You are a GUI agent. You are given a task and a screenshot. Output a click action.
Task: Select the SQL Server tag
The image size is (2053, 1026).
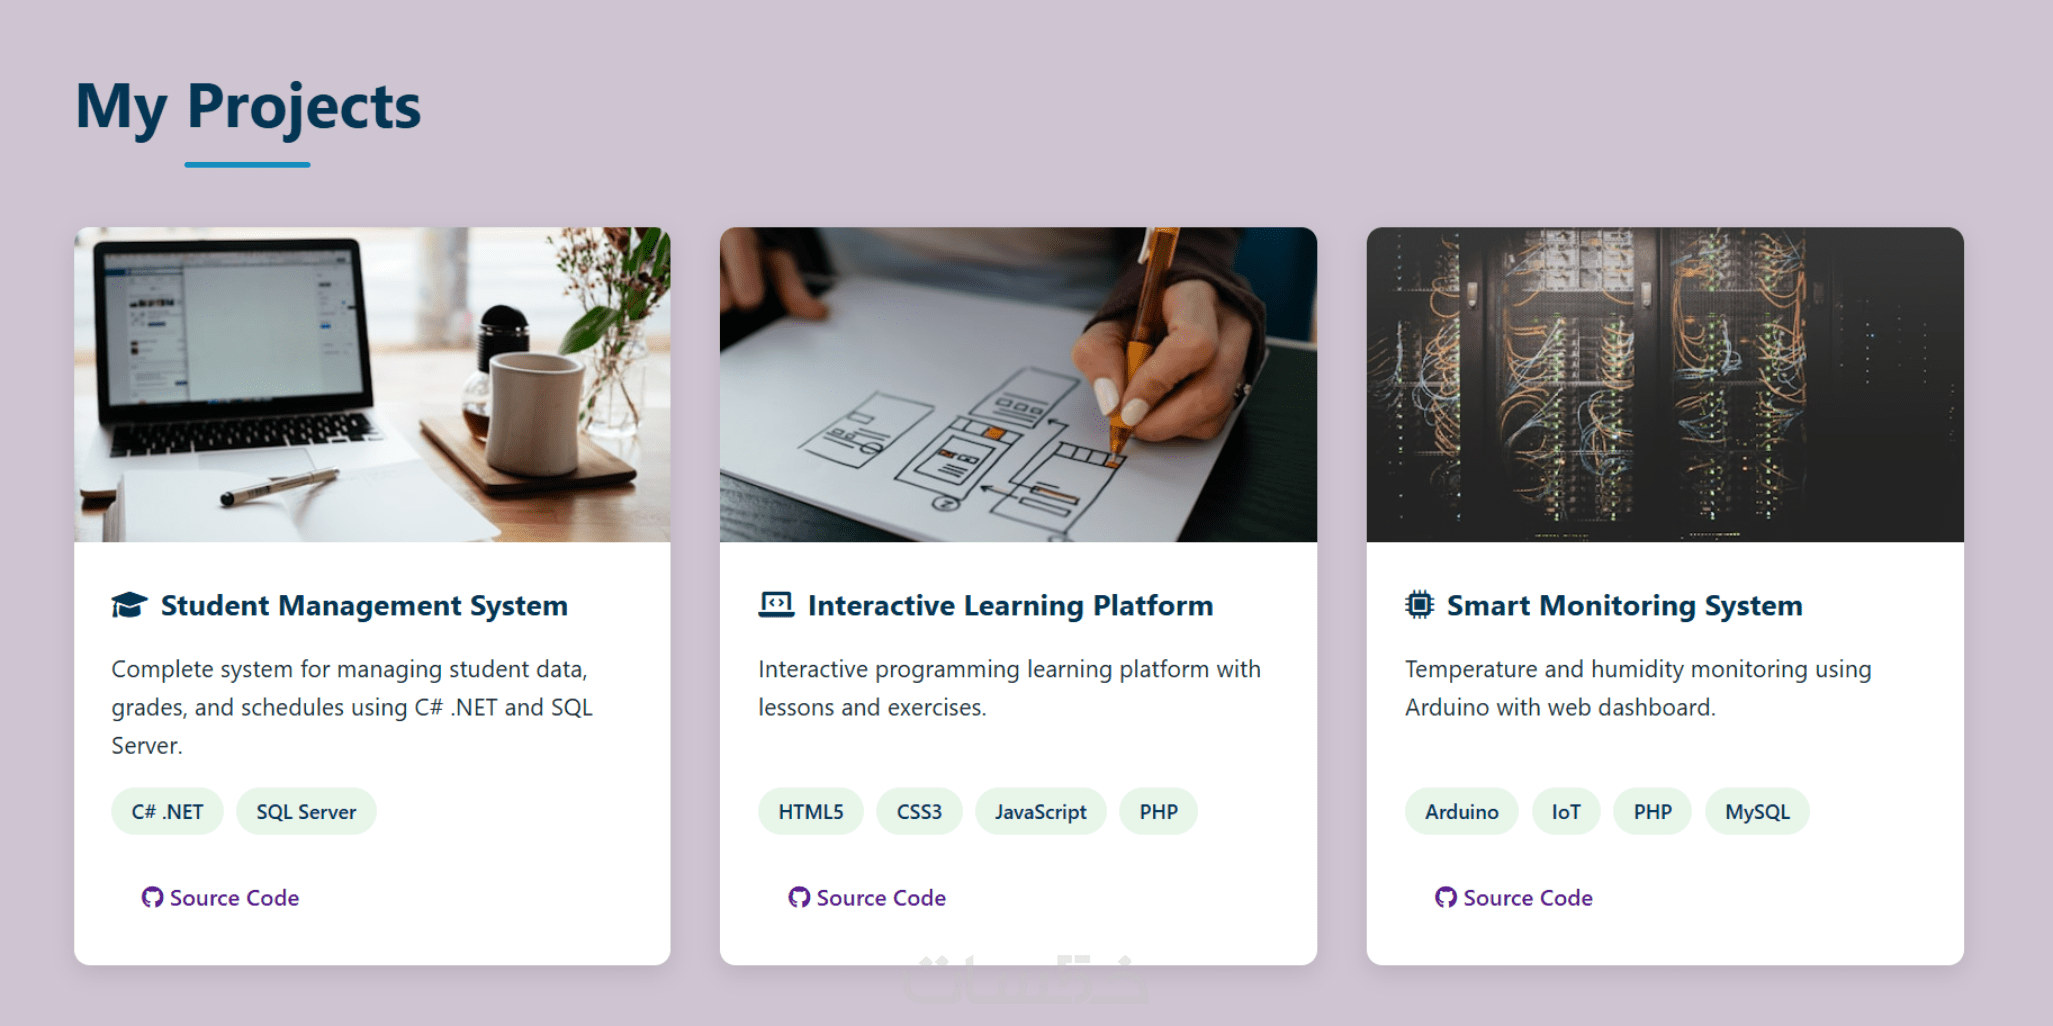[306, 811]
